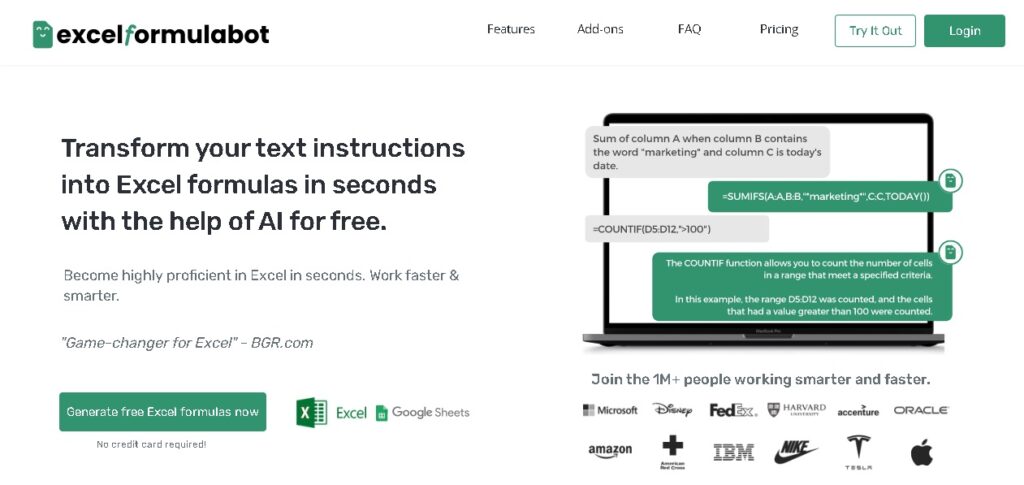The height and width of the screenshot is (485, 1024).
Task: Click Generate free Excel formulas now
Action: 163,412
